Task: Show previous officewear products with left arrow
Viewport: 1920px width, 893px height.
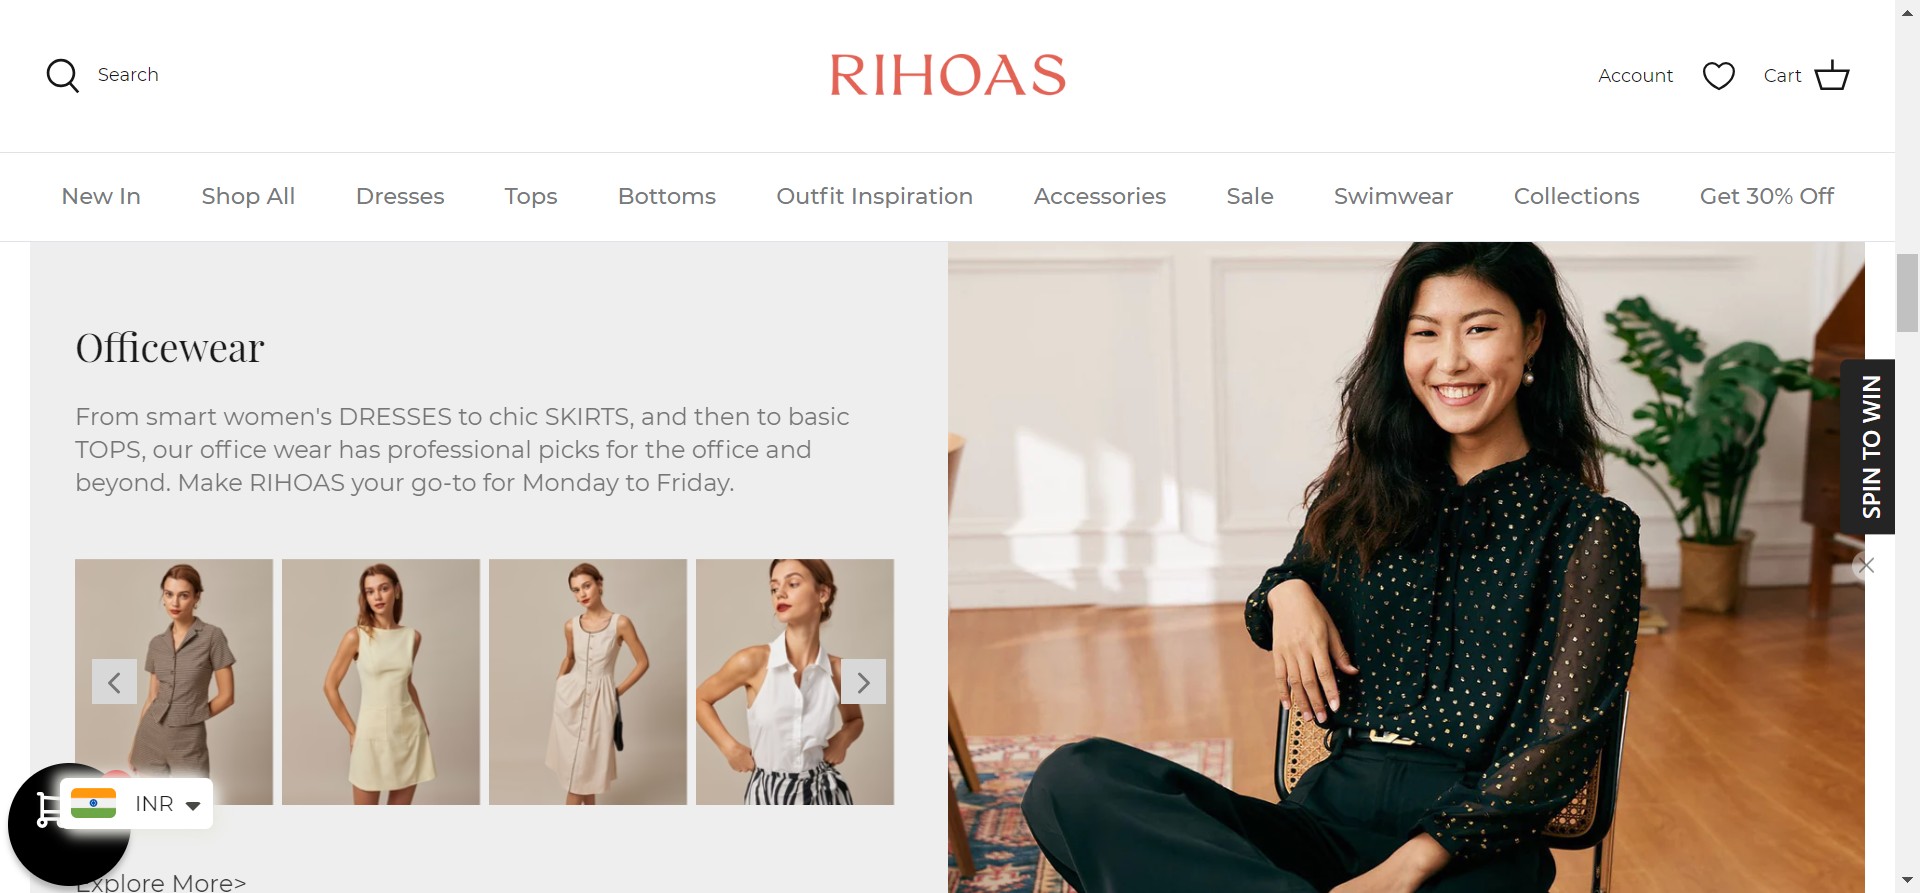Action: point(114,682)
